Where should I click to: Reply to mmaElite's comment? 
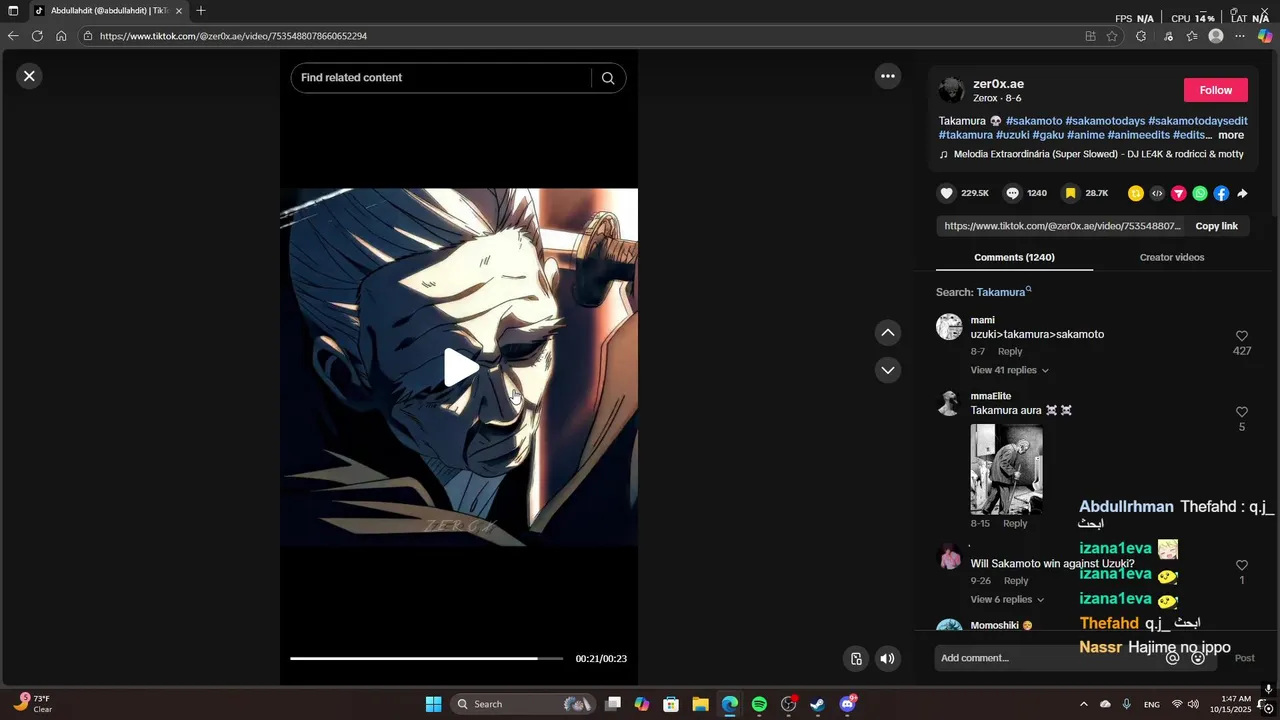[x=1015, y=523]
